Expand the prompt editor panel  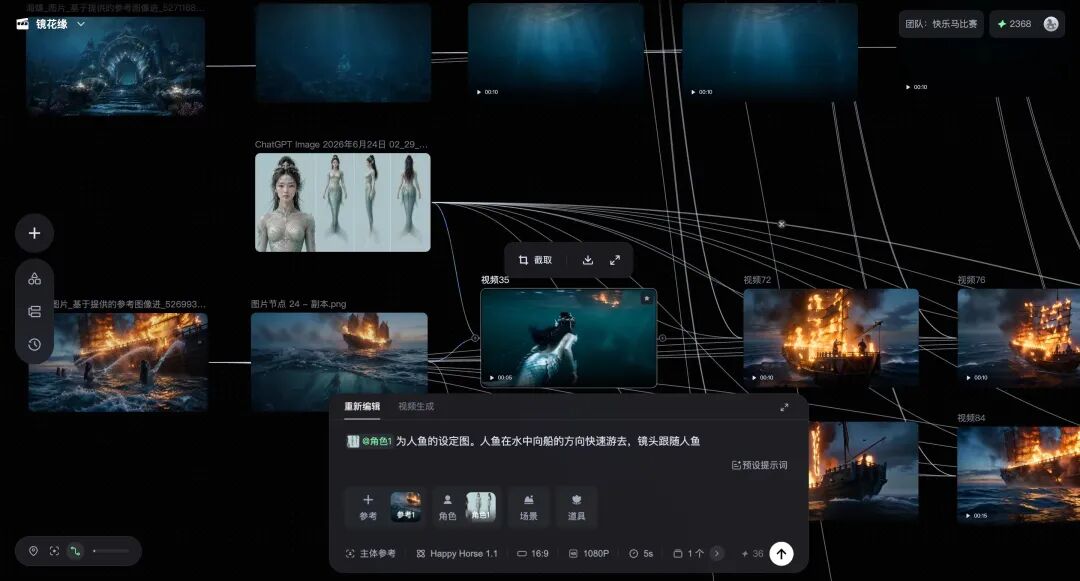tap(784, 408)
